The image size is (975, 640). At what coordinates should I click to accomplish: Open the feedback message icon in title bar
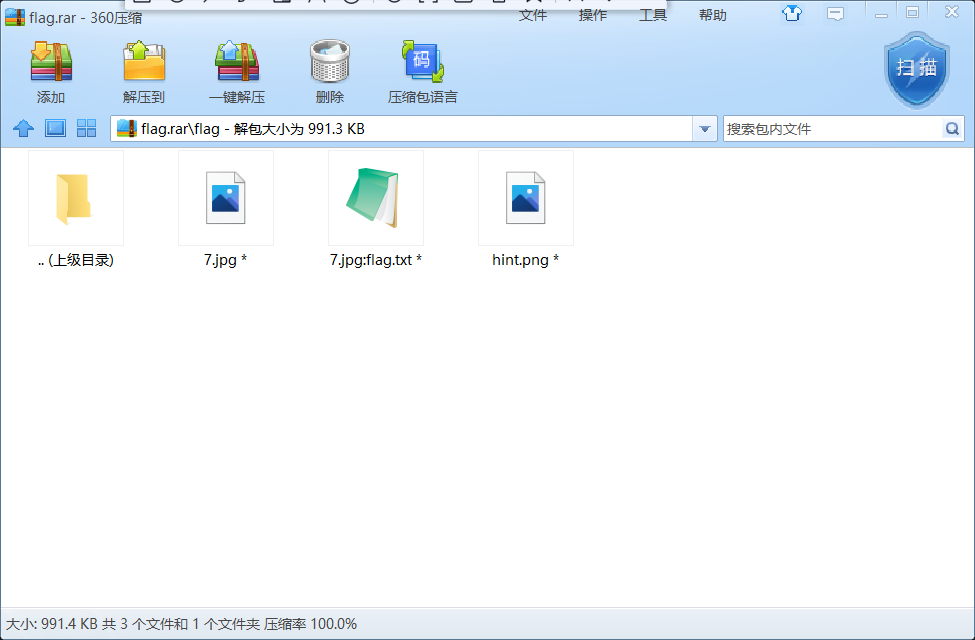835,14
